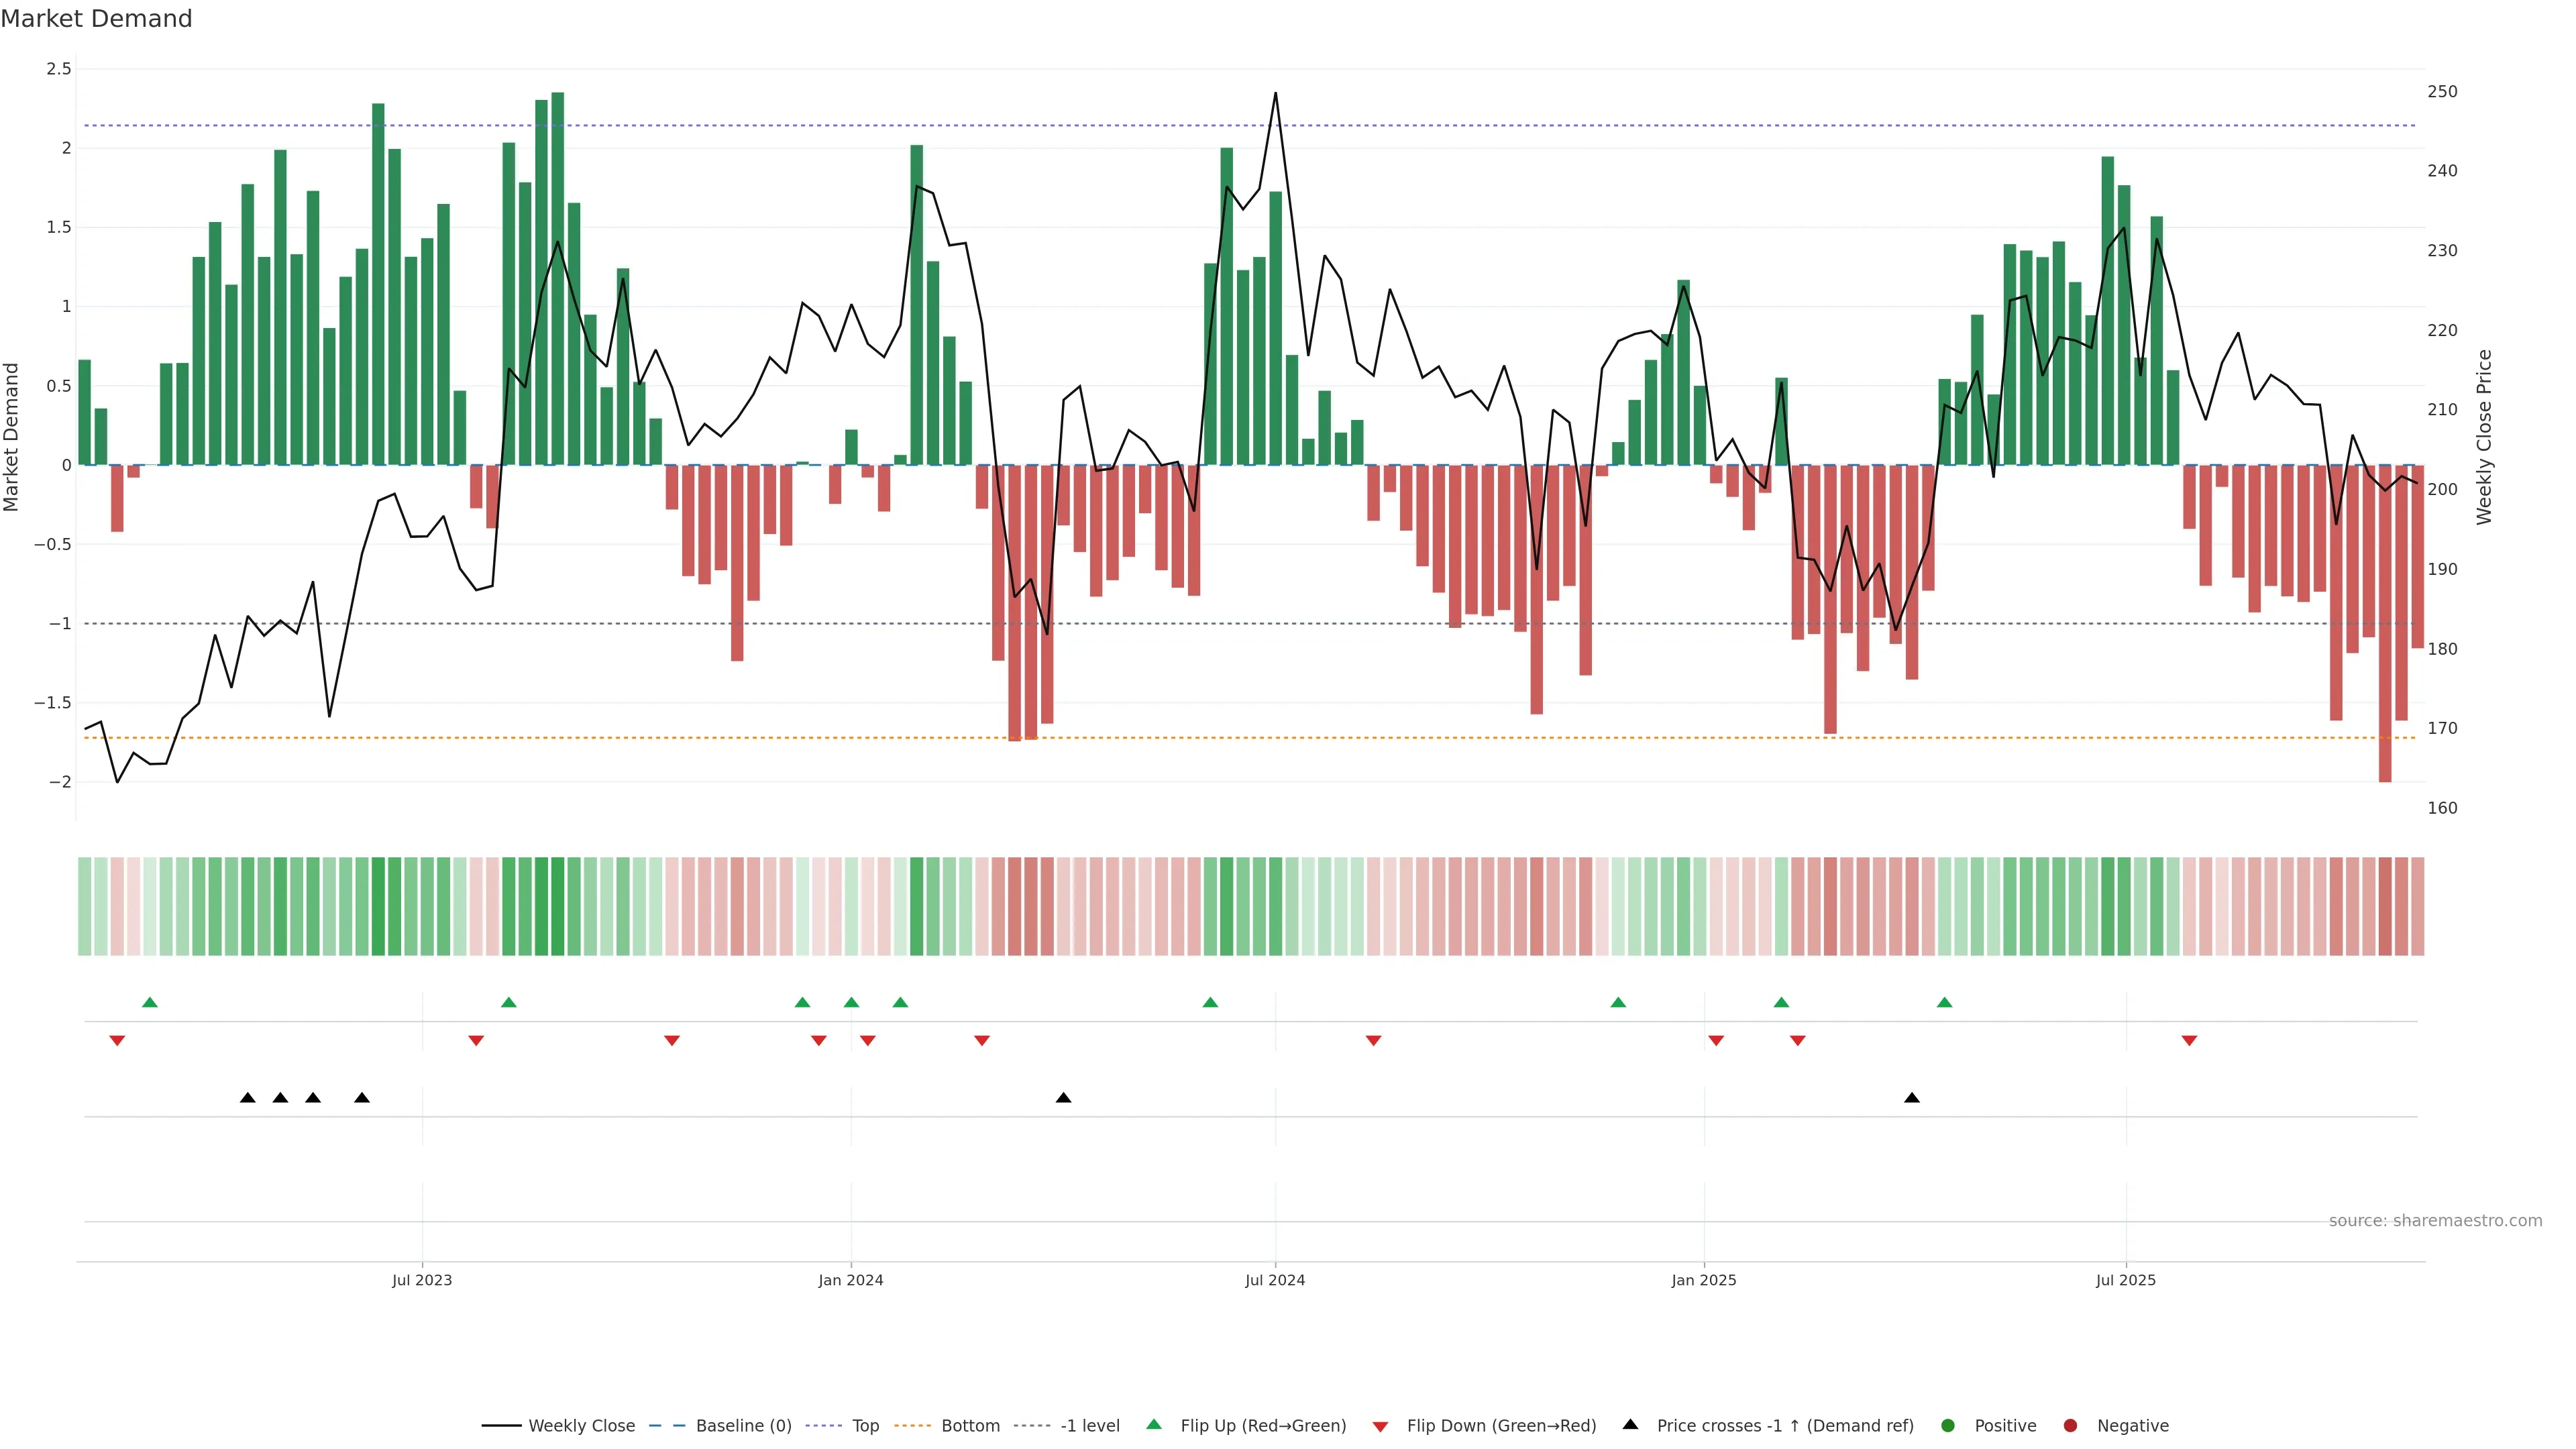The image size is (2576, 1449).
Task: Click the red Flip Down legend triangle
Action: (1380, 1427)
